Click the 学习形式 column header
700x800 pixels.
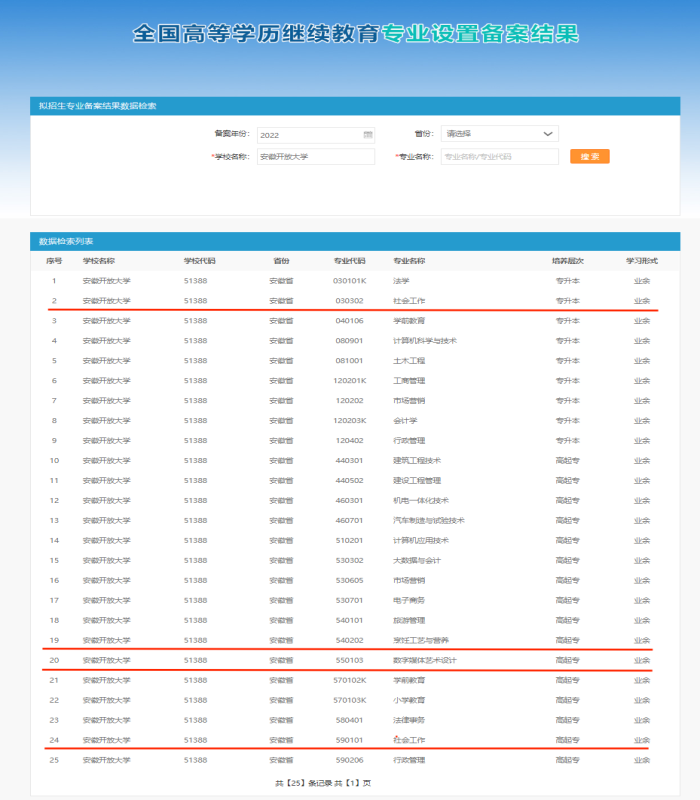click(x=641, y=261)
